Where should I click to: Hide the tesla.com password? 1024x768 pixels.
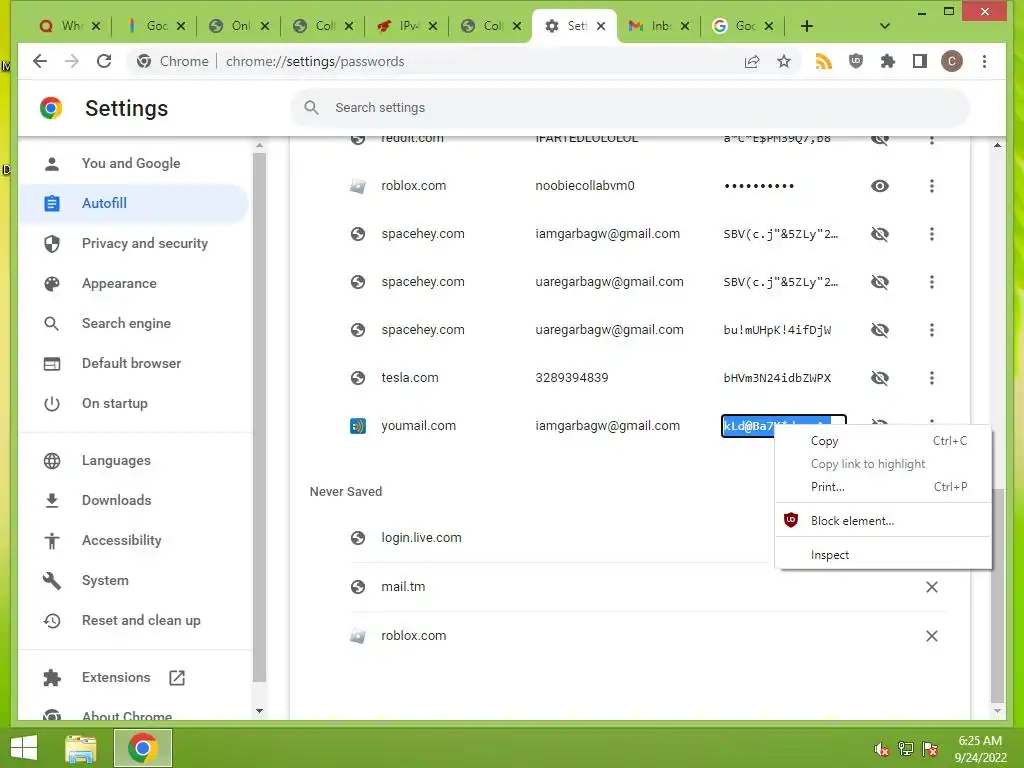(x=880, y=377)
